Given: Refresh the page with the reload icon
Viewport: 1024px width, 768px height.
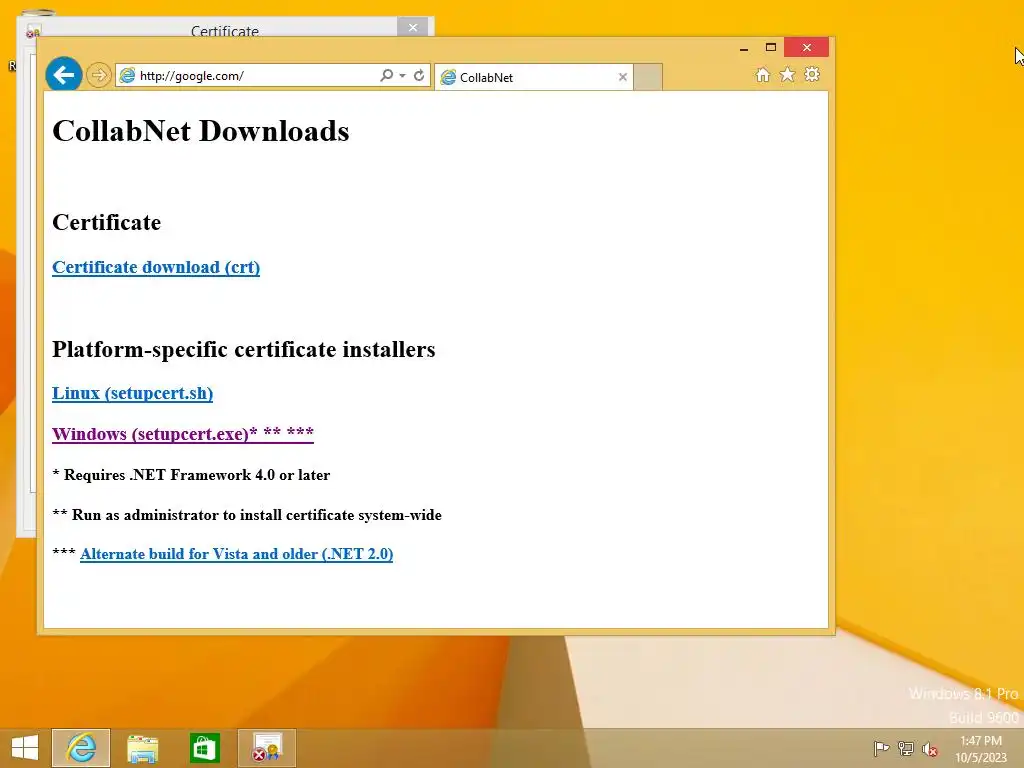Looking at the screenshot, I should (419, 75).
